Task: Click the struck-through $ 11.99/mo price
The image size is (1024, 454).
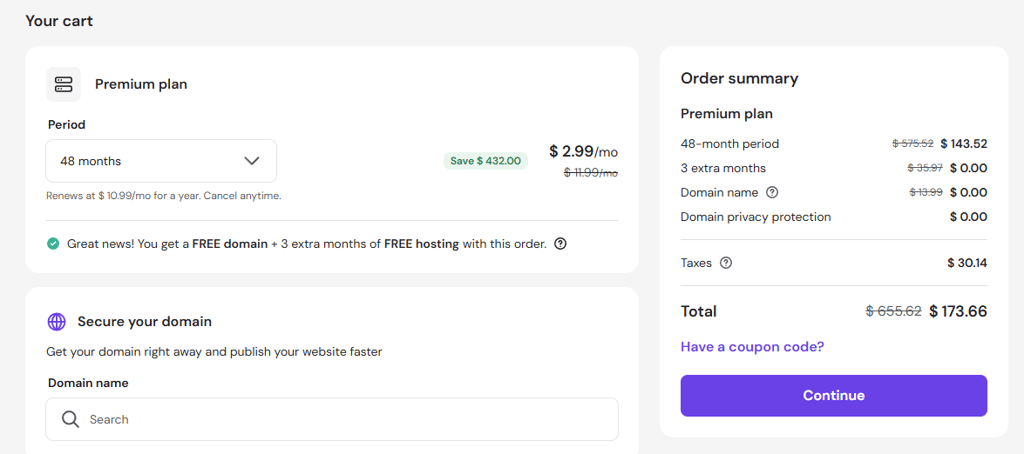Action: pyautogui.click(x=591, y=173)
